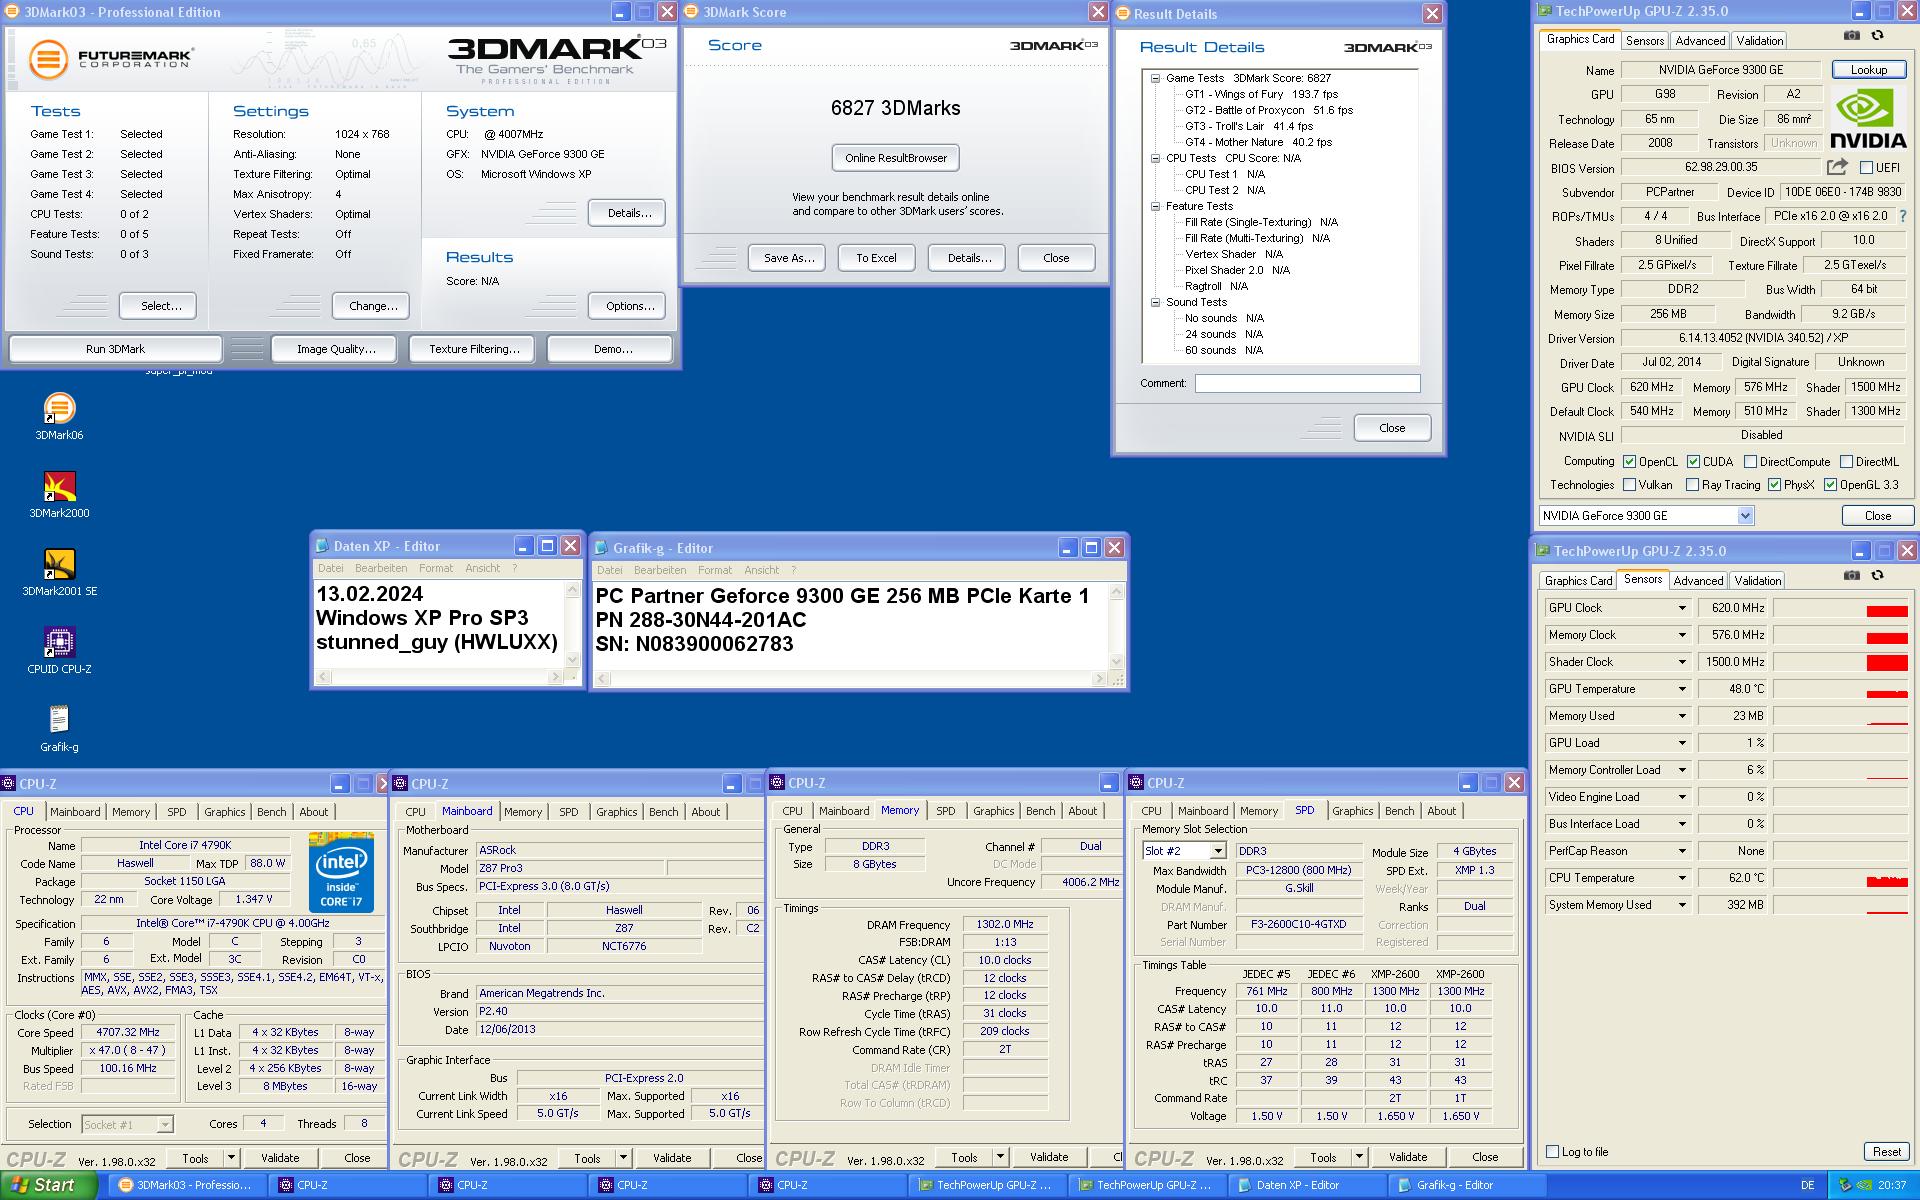Click the Futuremark logo in 3DMark03 window

tap(110, 58)
